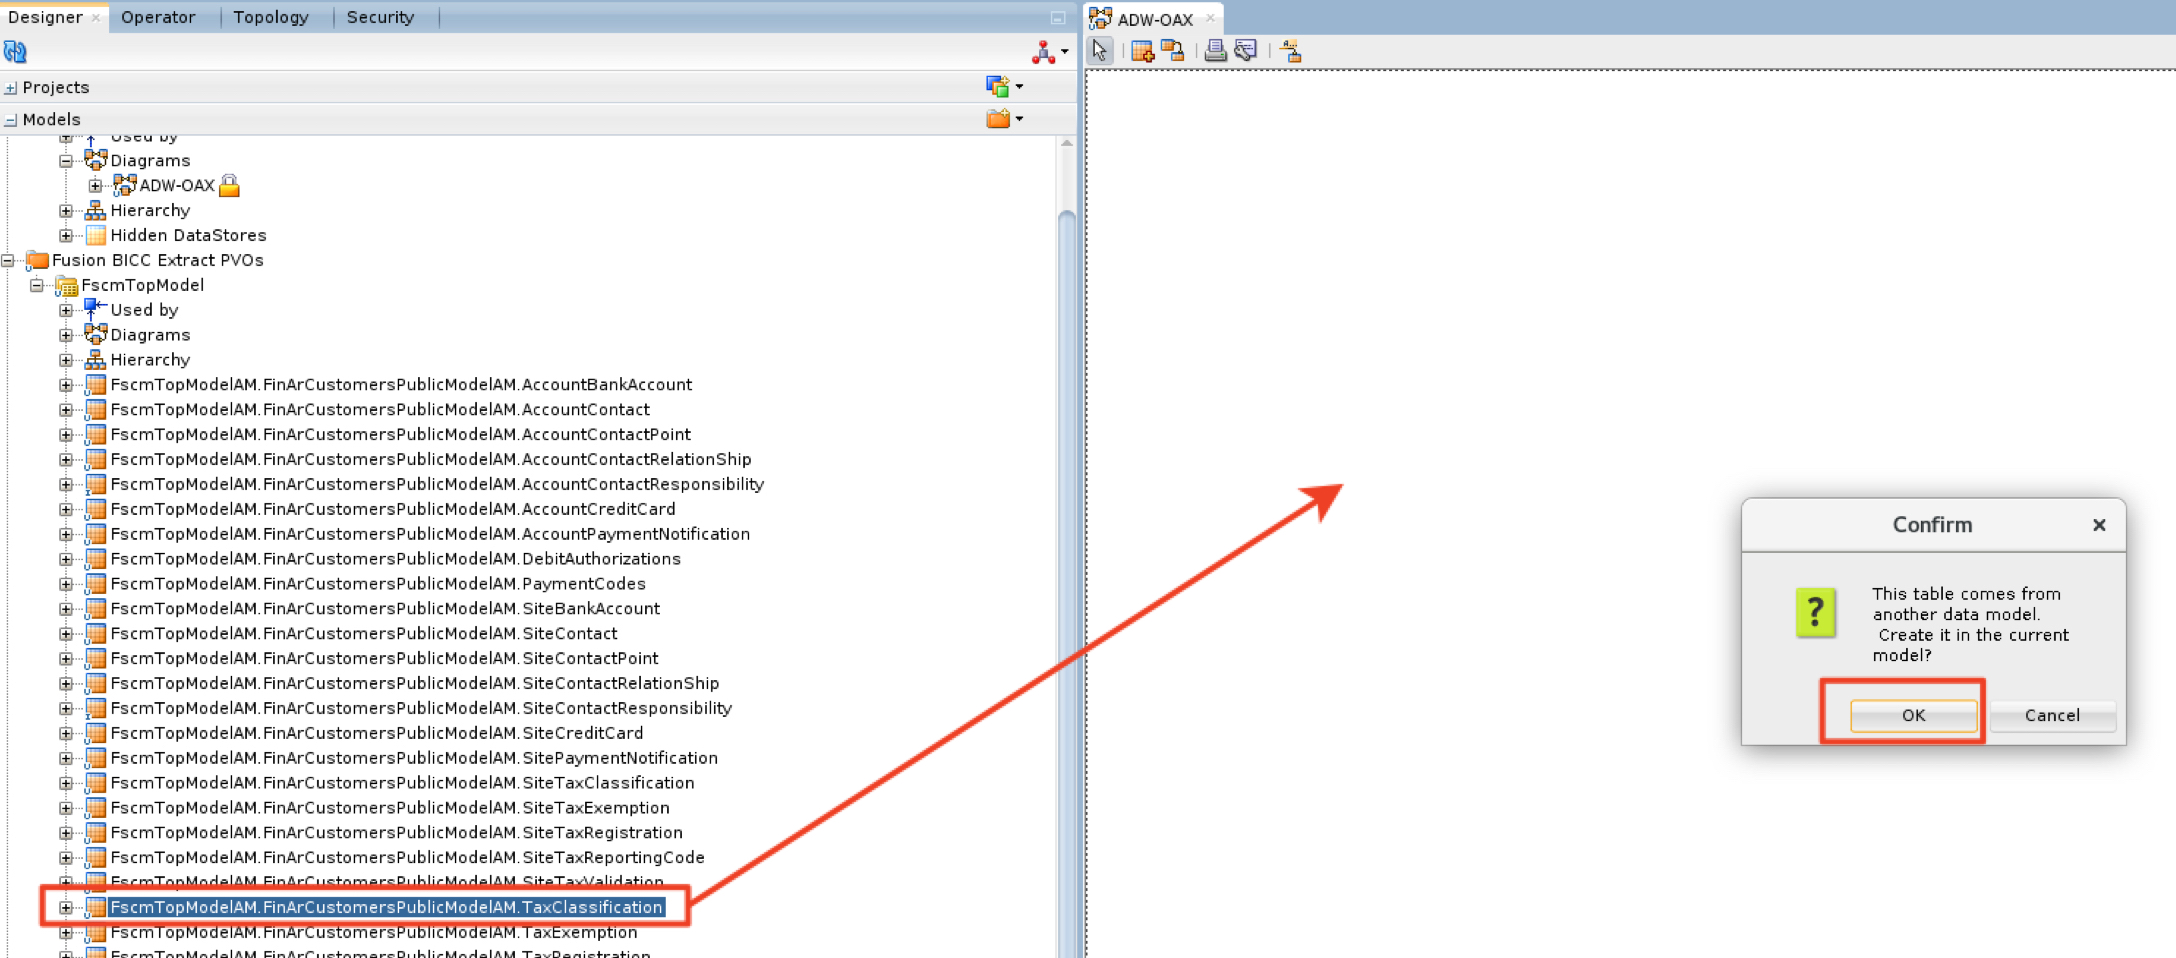
Task: Expand the Hidden DataStores node
Action: point(66,236)
